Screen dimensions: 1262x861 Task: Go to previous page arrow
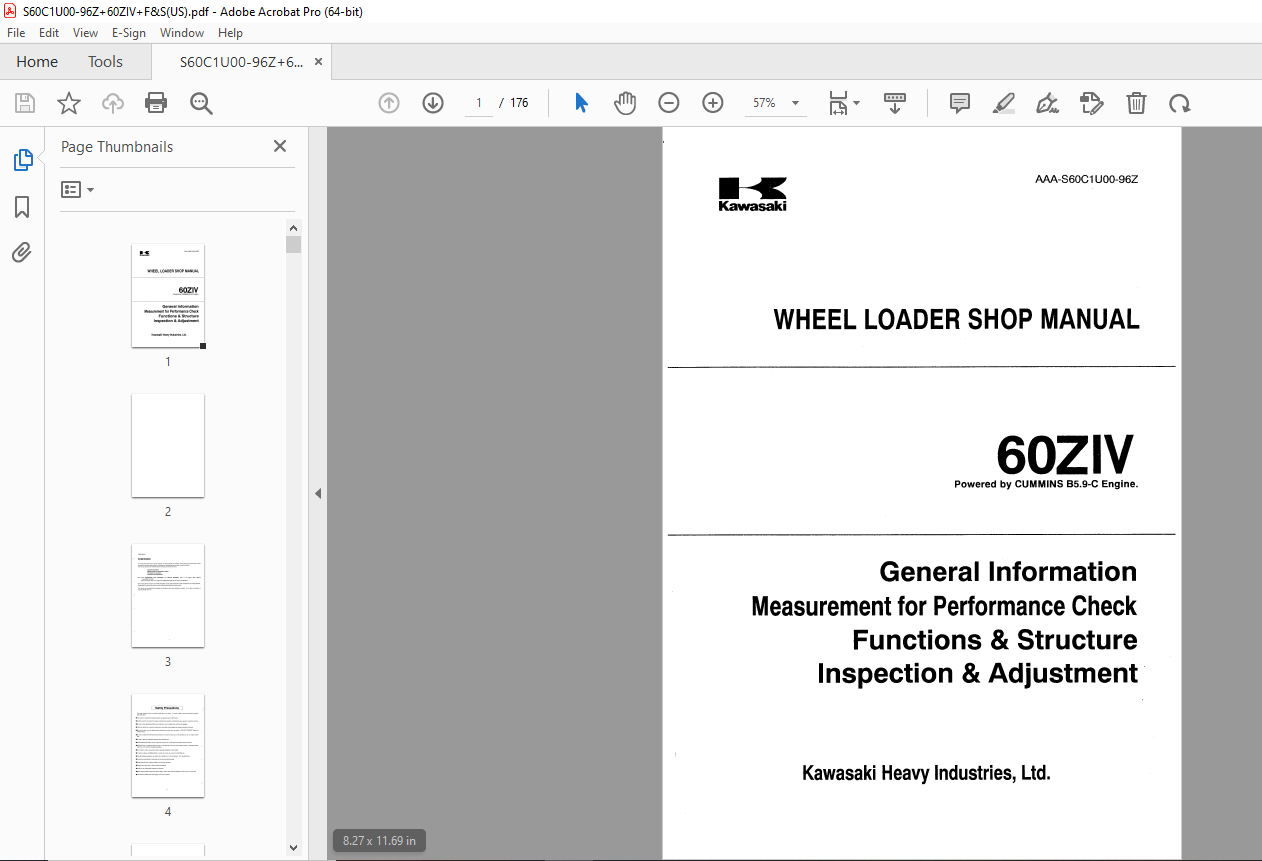389,103
